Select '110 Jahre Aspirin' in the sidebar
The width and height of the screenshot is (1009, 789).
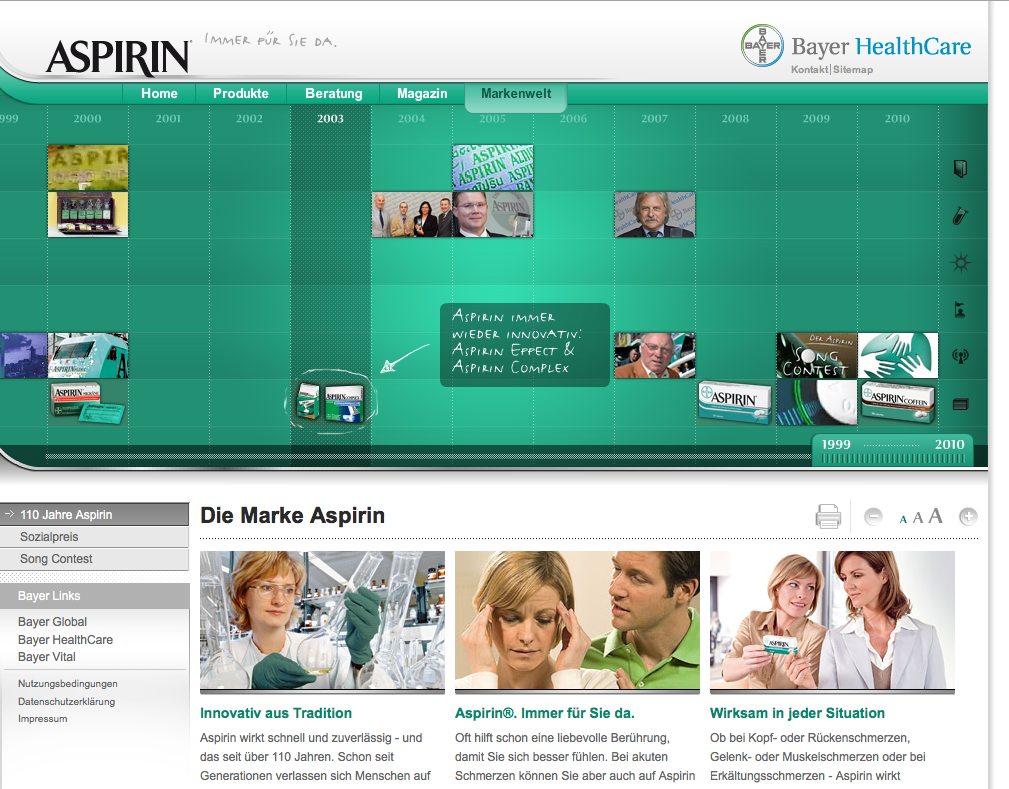tap(95, 515)
